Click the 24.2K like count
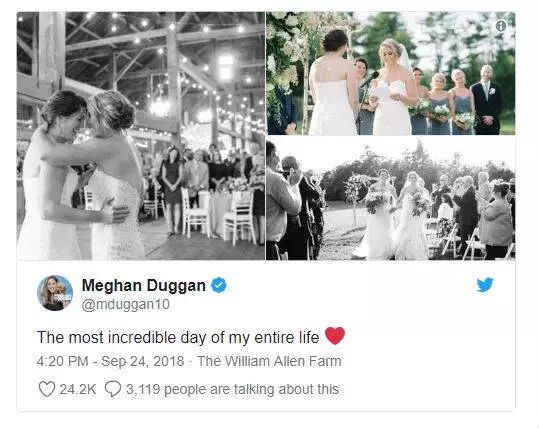Viewport: 539px width, 428px height. tap(78, 389)
